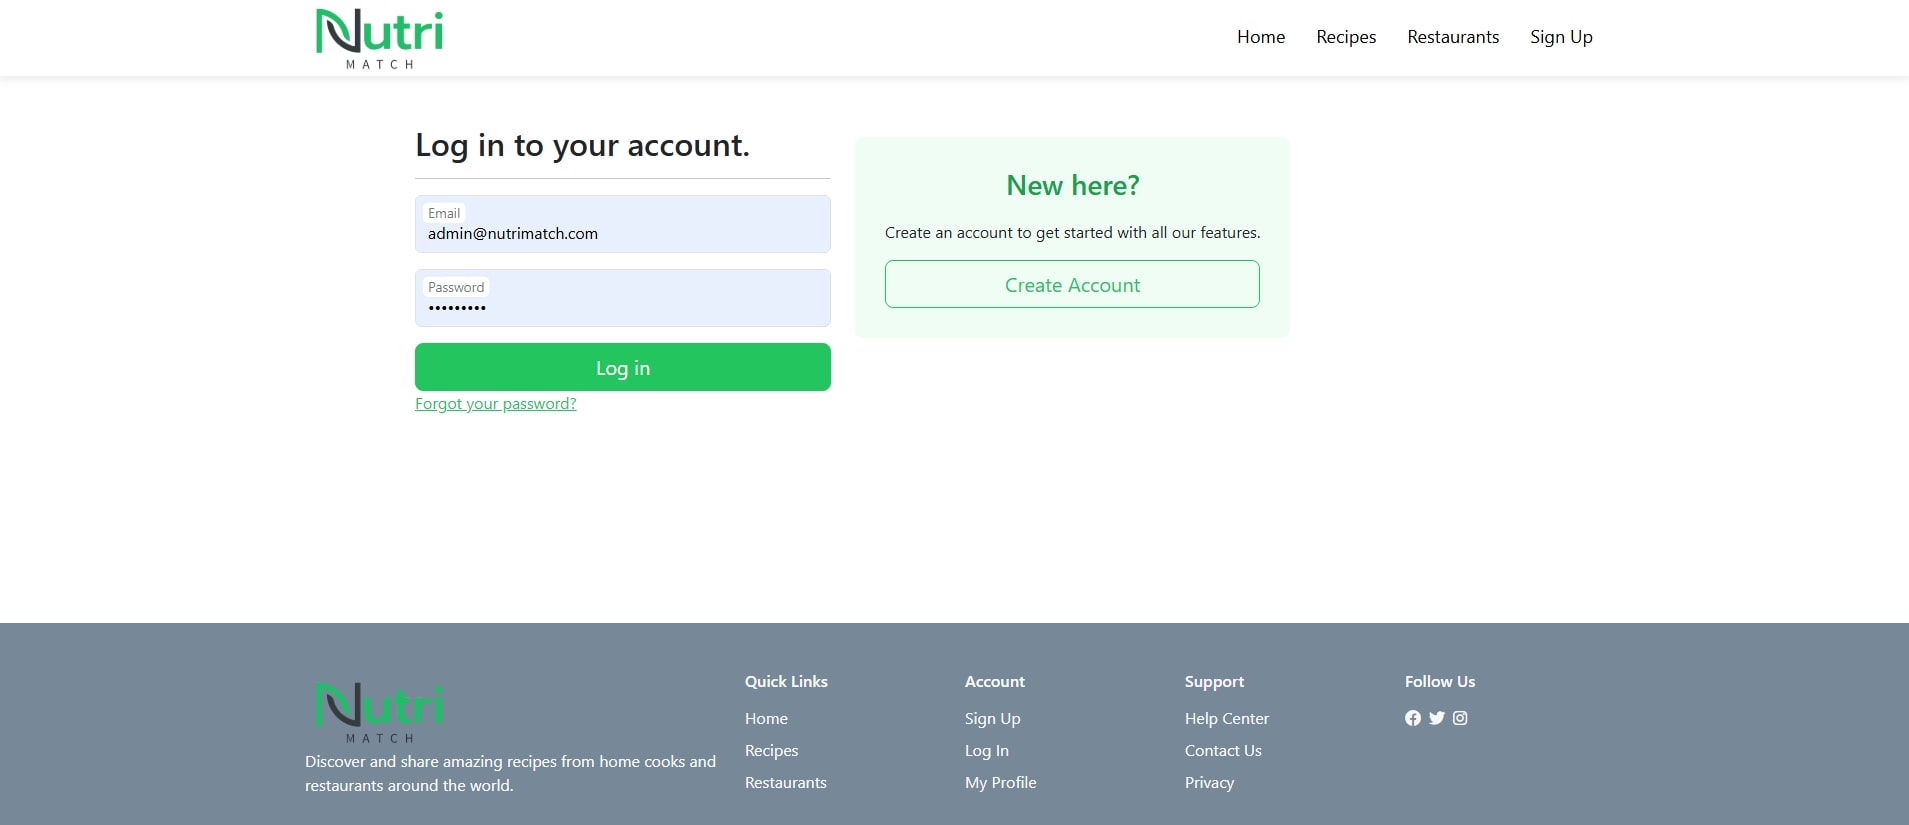Open Recipes in top navigation
Viewport: 1909px width, 825px height.
pyautogui.click(x=1345, y=37)
